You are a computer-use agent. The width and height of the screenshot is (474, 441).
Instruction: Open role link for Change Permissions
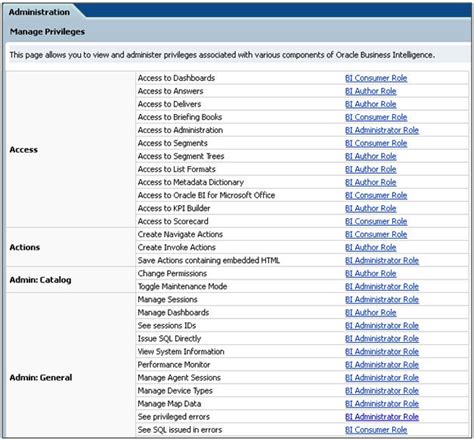(371, 273)
